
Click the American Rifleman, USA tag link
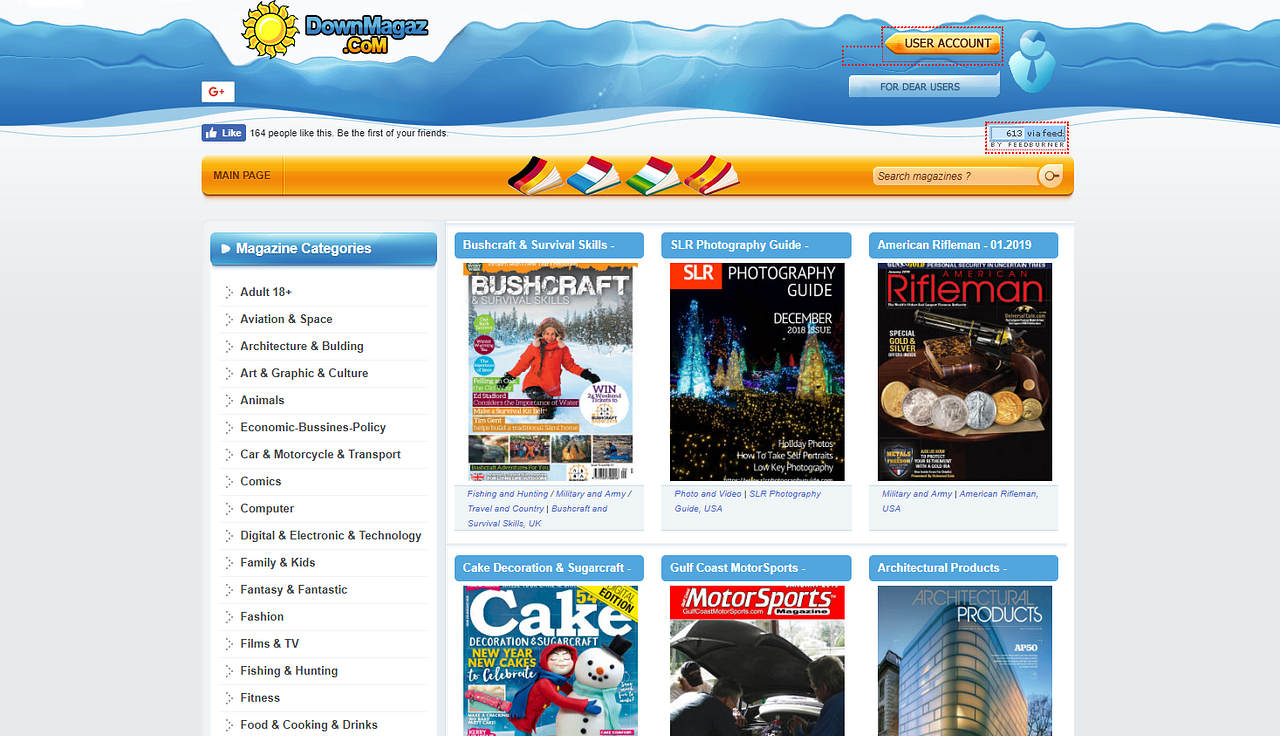(960, 501)
